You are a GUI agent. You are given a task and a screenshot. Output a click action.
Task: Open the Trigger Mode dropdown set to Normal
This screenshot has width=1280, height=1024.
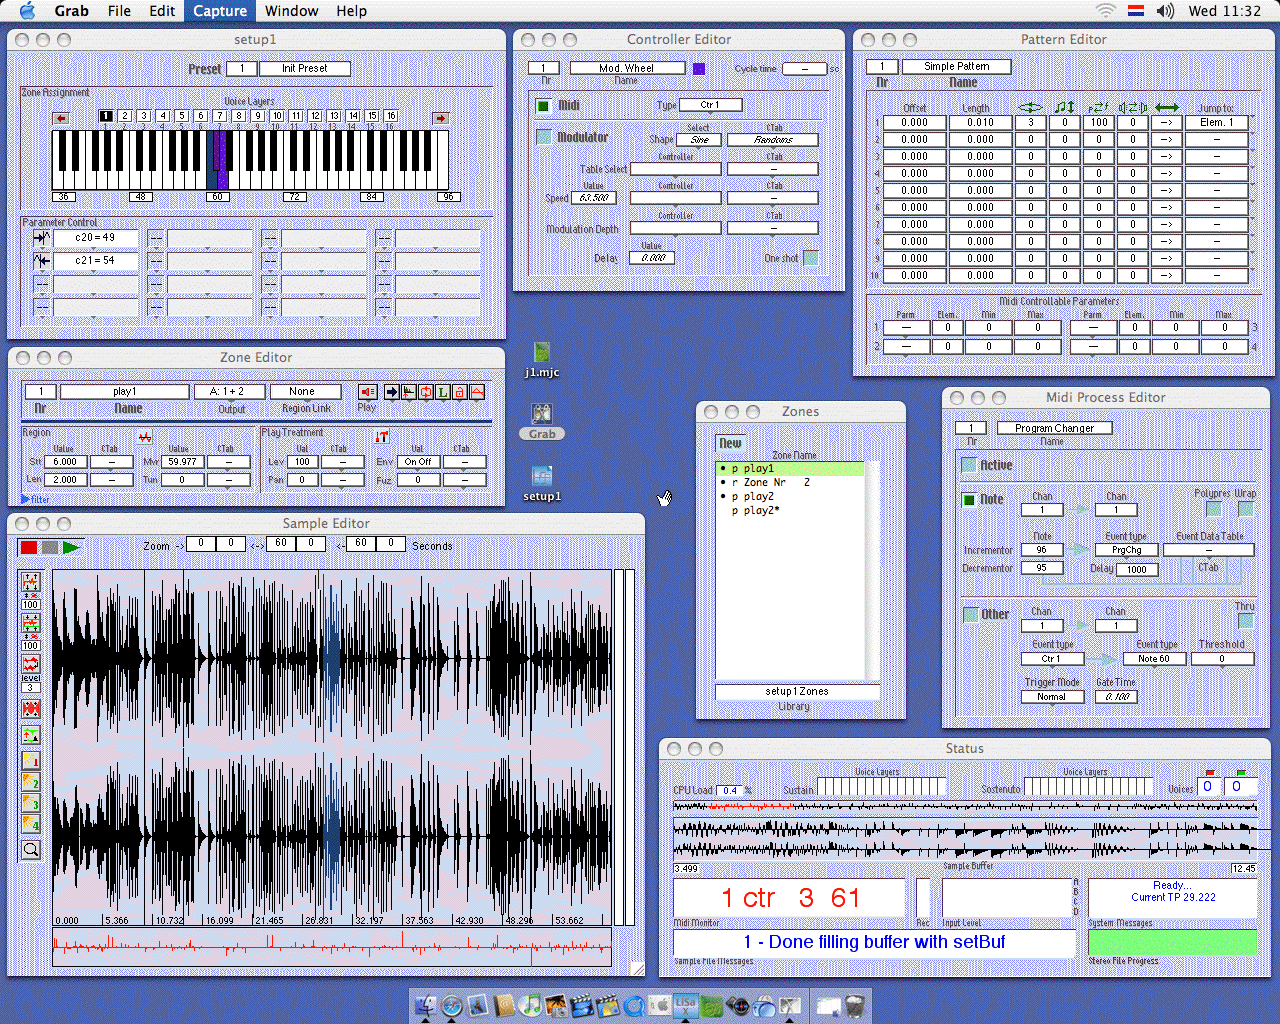pyautogui.click(x=1051, y=697)
